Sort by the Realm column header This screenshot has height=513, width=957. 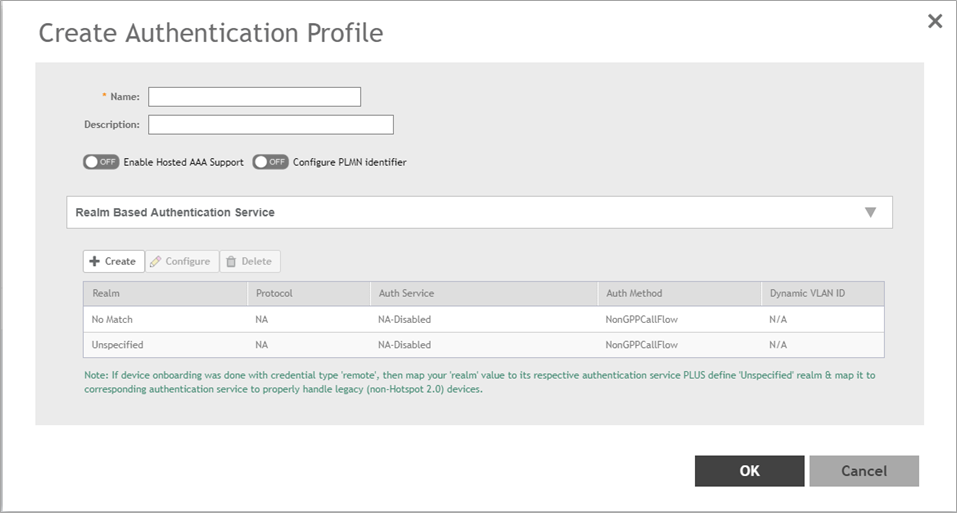[x=106, y=293]
